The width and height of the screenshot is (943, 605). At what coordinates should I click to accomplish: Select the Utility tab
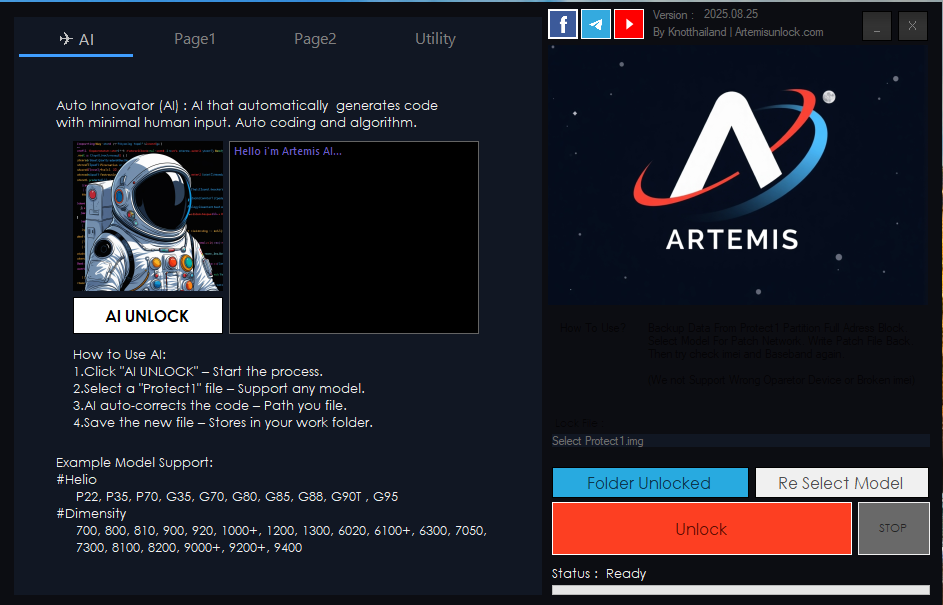(x=435, y=39)
